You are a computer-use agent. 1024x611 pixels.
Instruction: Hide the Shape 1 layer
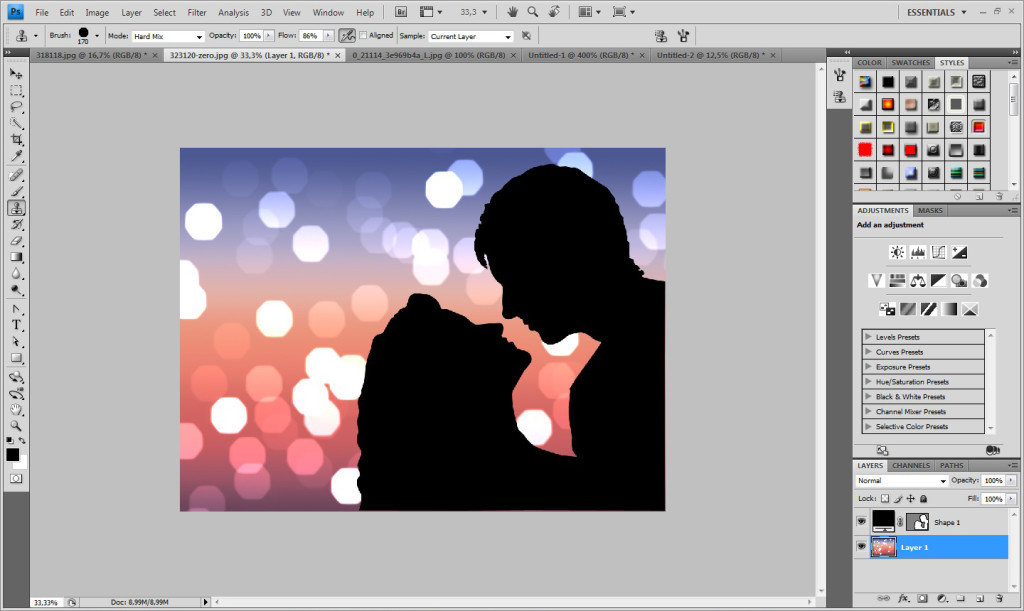(861, 521)
